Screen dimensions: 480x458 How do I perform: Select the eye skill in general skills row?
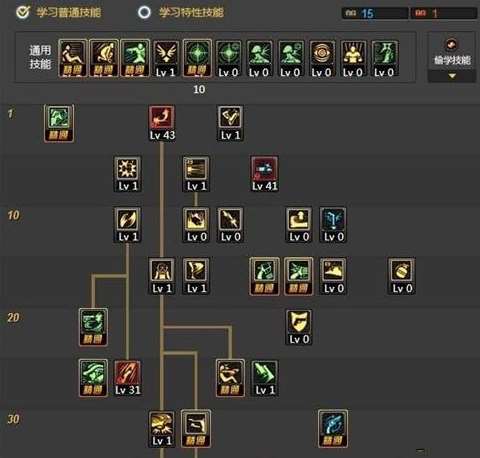(322, 59)
